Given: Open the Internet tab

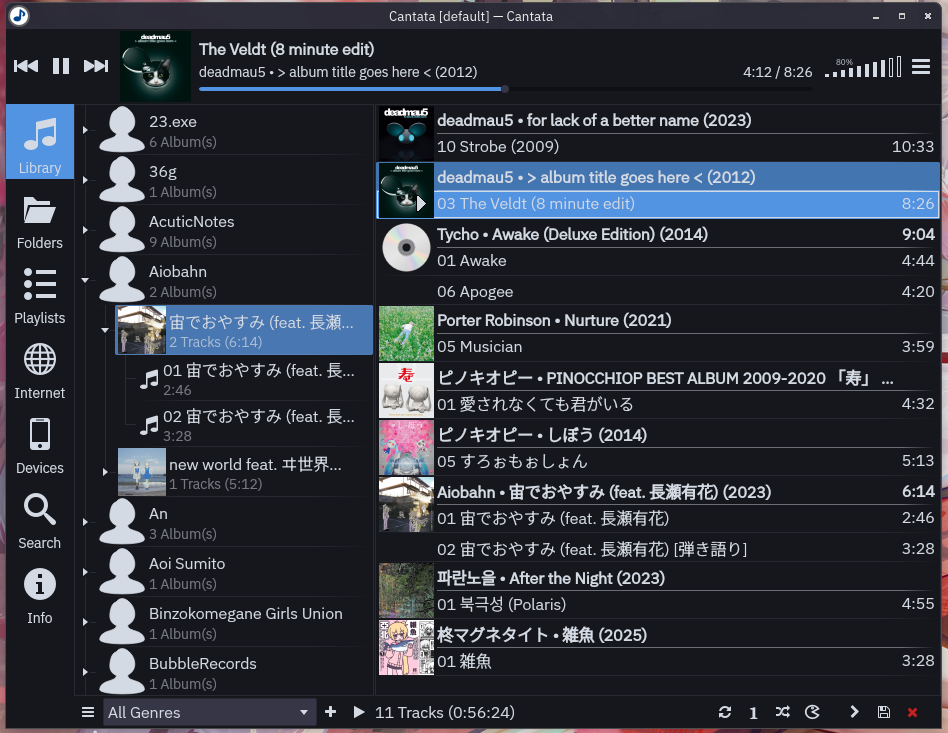Looking at the screenshot, I should click(40, 372).
